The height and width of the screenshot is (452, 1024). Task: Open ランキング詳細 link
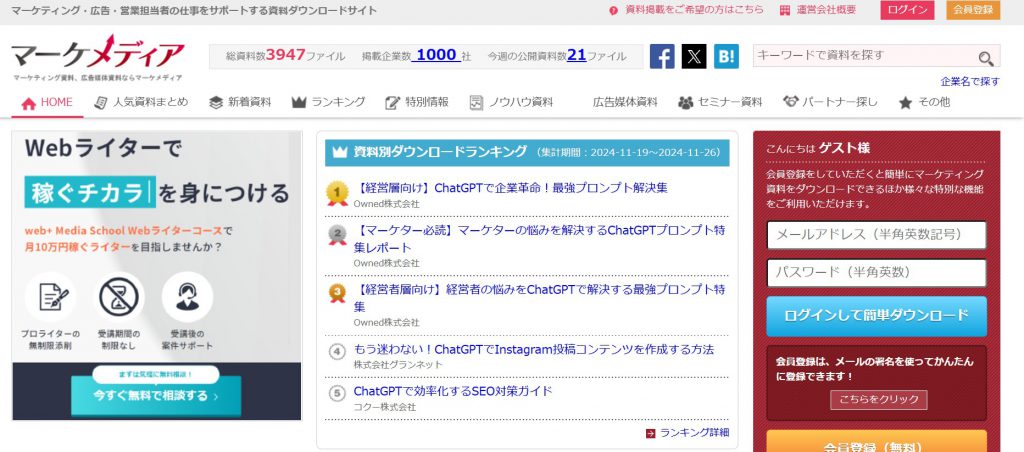point(694,433)
